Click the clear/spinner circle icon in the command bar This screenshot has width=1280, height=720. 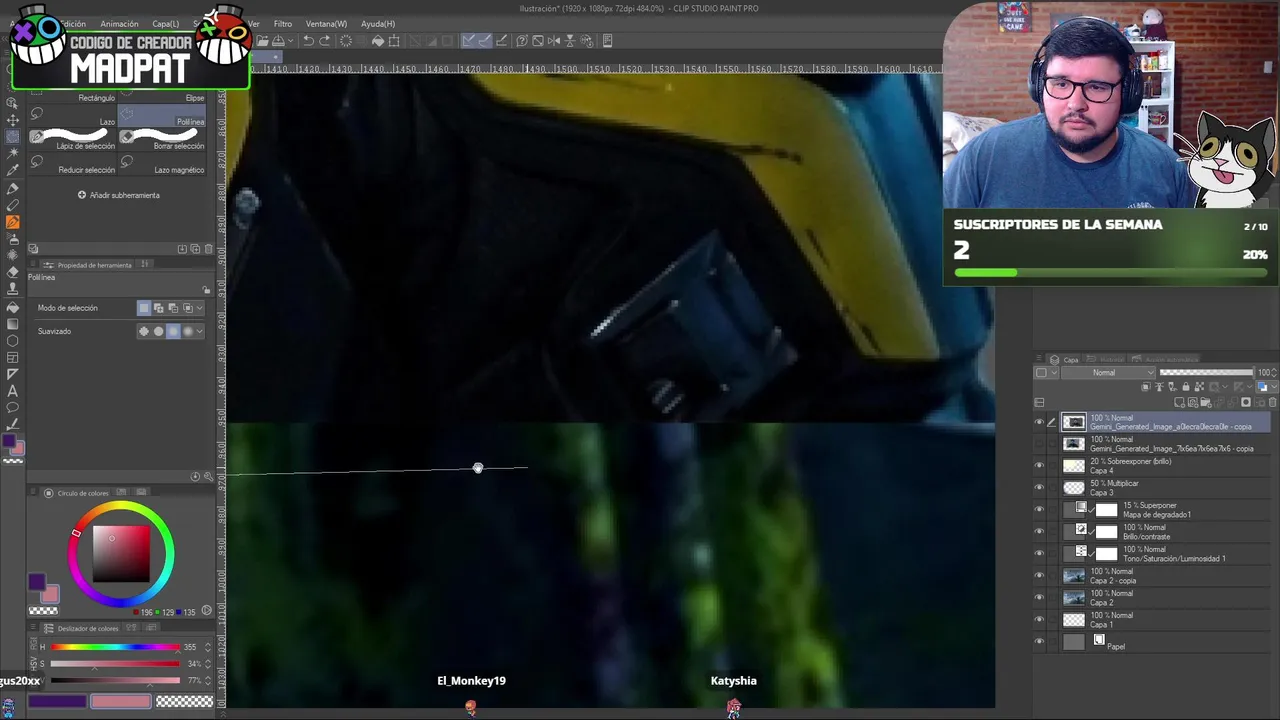coord(346,41)
